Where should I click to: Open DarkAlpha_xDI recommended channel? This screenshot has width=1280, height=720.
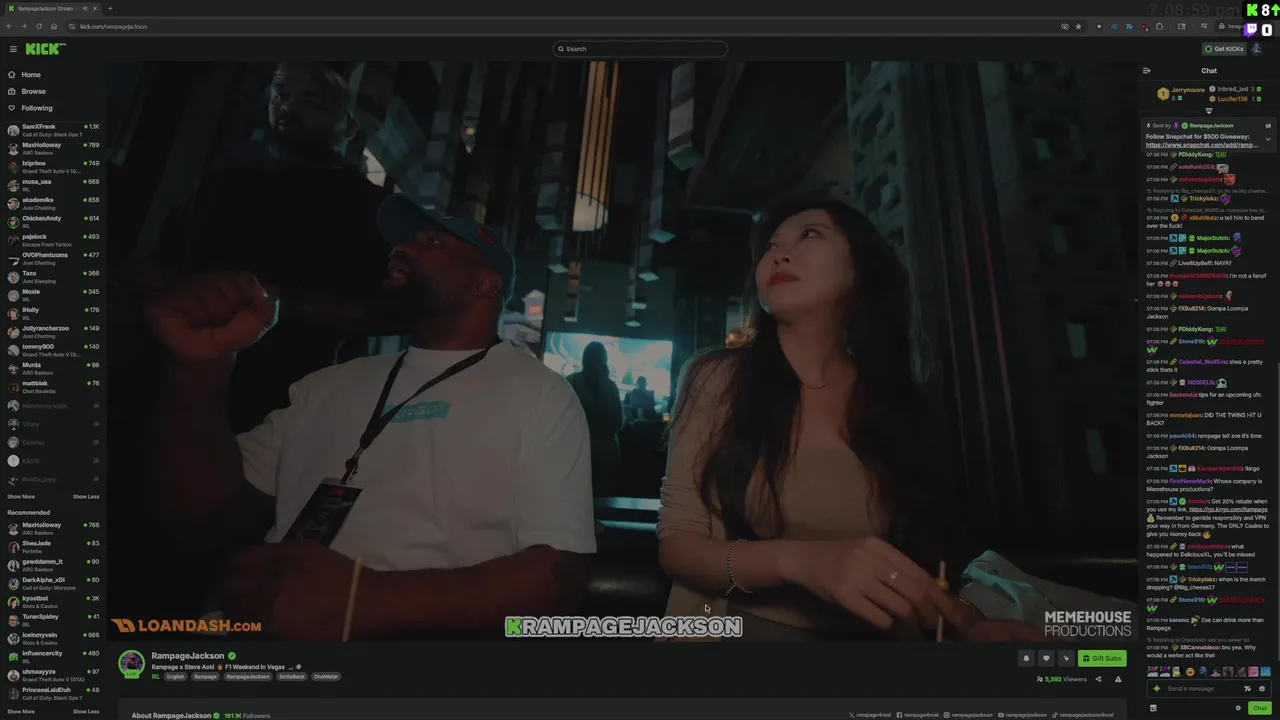[x=52, y=583]
